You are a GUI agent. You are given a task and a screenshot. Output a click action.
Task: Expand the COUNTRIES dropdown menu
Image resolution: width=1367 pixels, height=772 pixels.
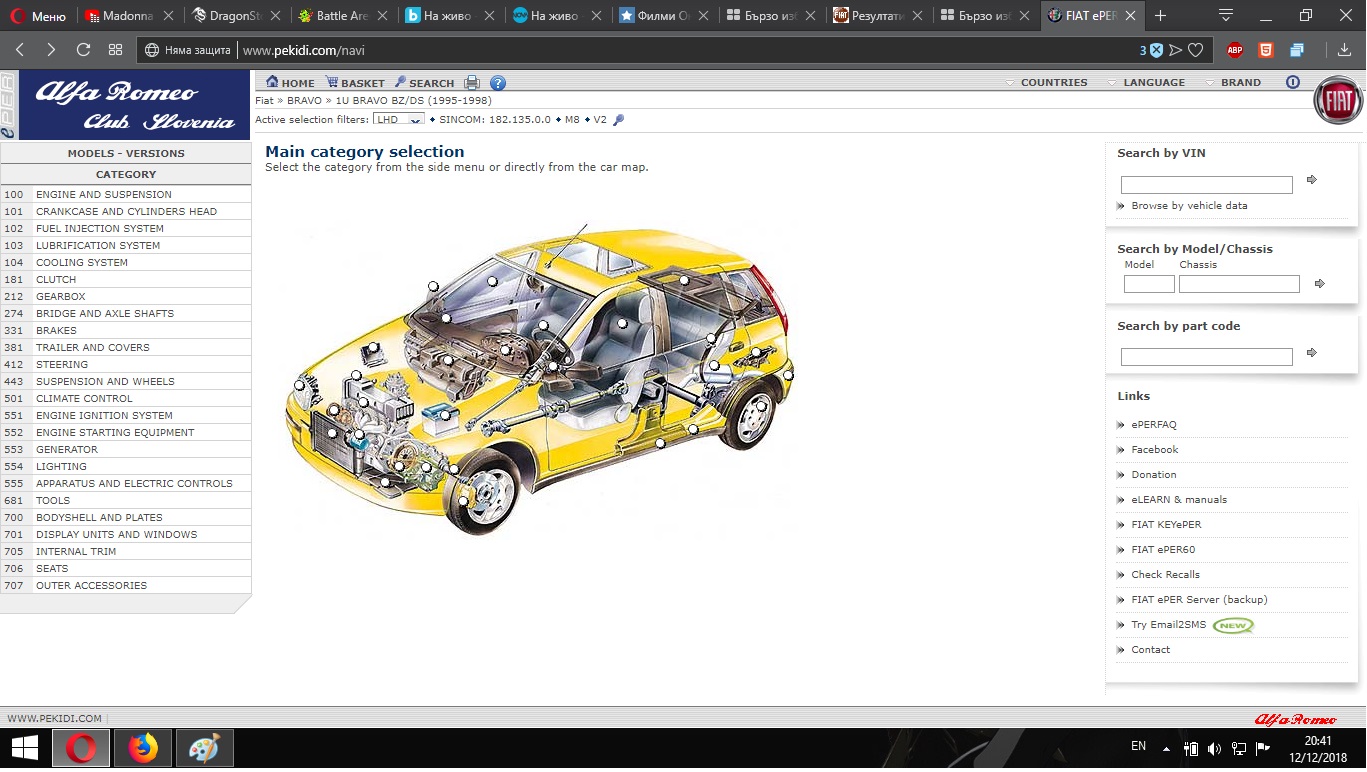click(x=1053, y=83)
